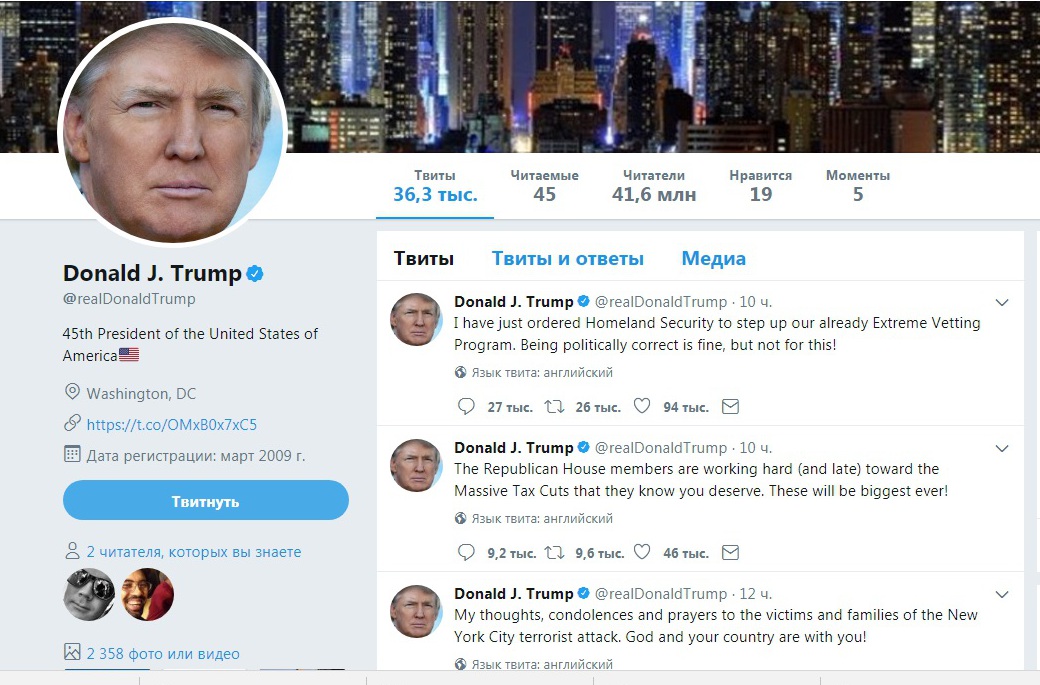Screen dimensions: 1040x685
Task: Open dropdown arrow on Tax Cuts tweet
Action: (1002, 448)
